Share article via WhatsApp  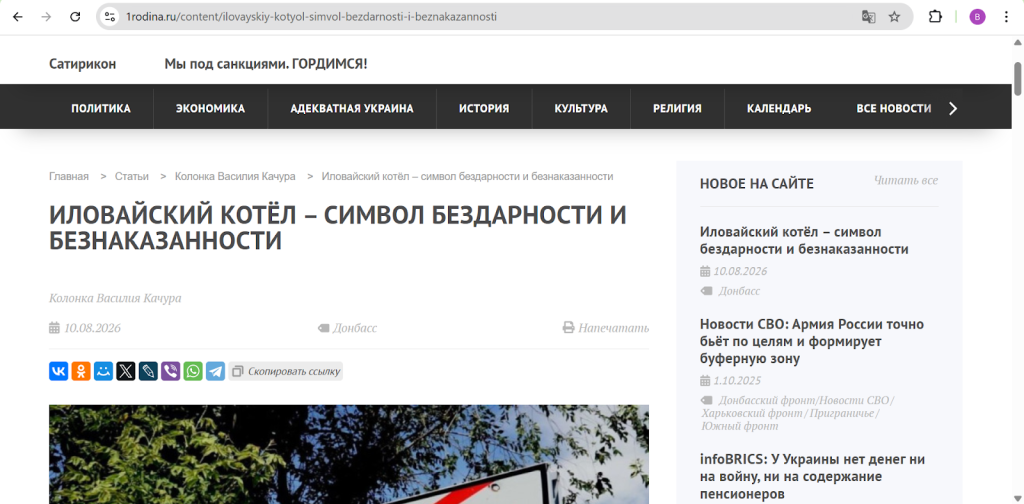tap(192, 371)
